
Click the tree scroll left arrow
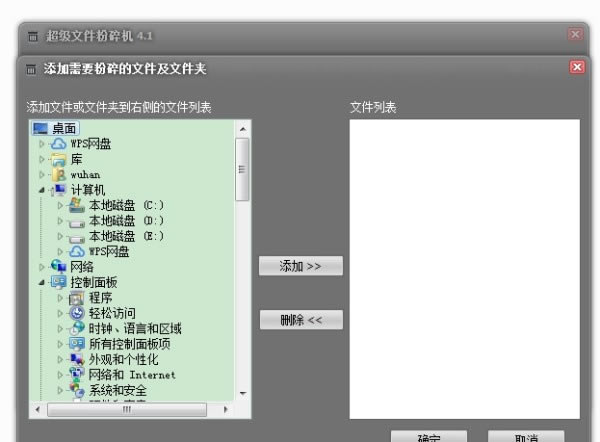(x=38, y=409)
